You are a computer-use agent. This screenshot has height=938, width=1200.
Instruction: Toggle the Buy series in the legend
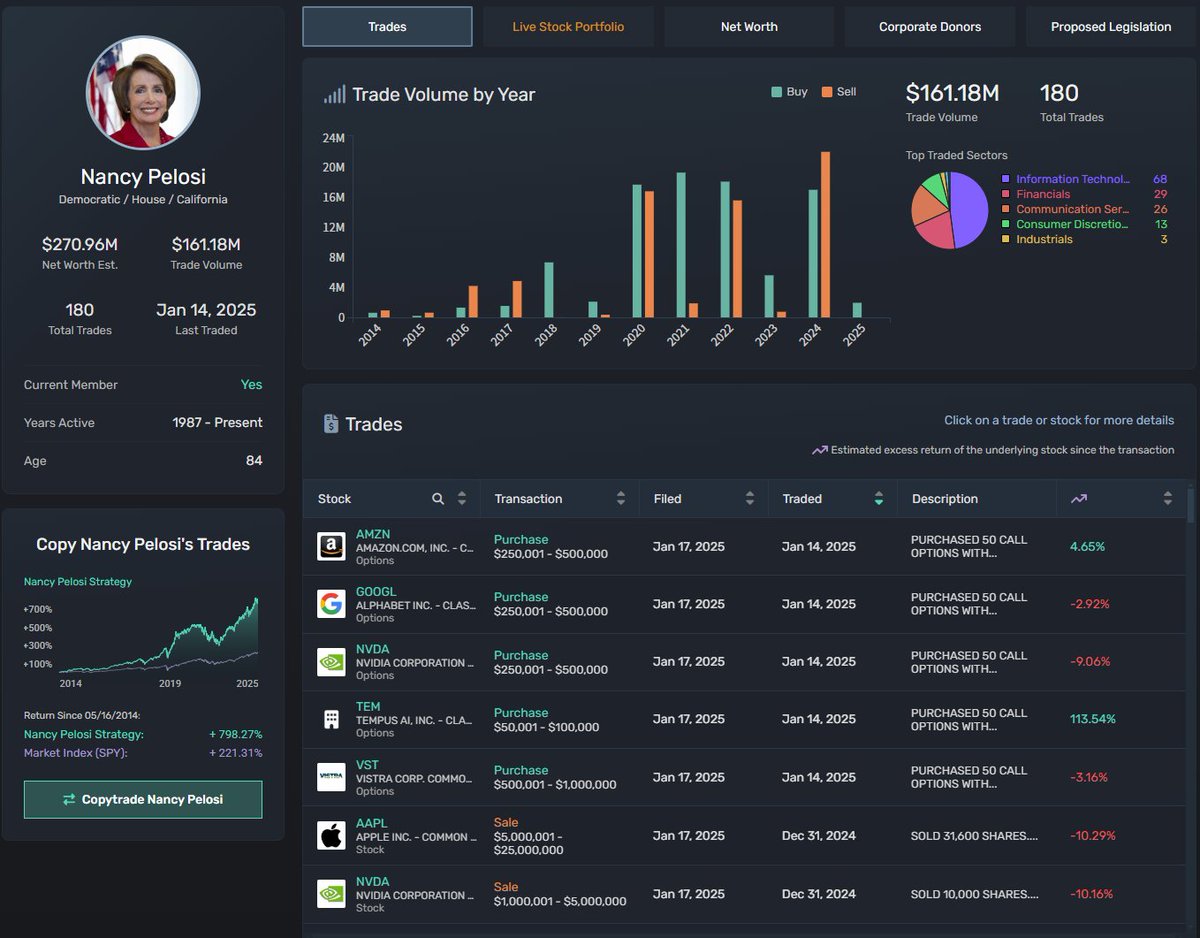(789, 92)
